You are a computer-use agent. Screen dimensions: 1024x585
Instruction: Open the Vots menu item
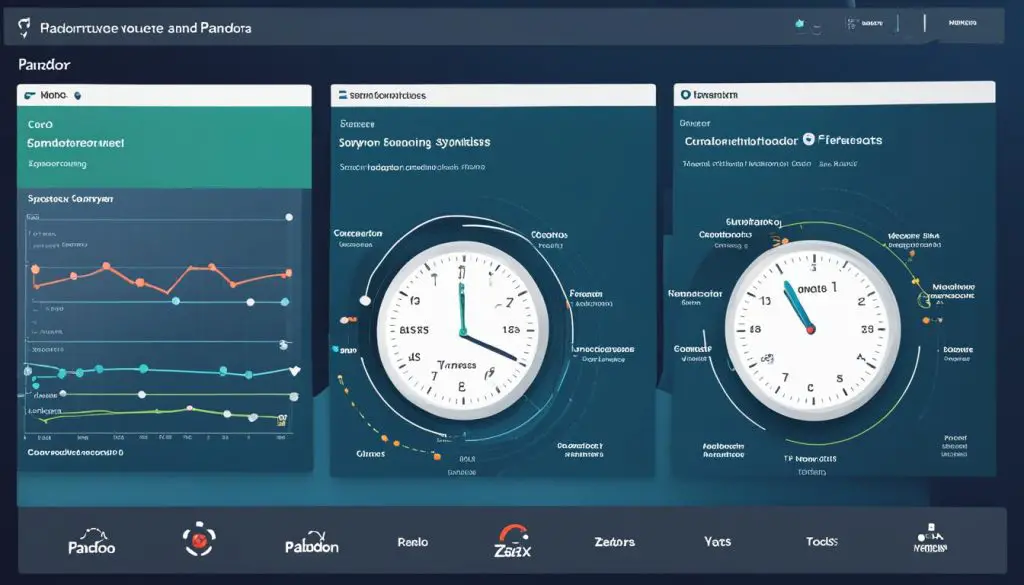click(716, 540)
